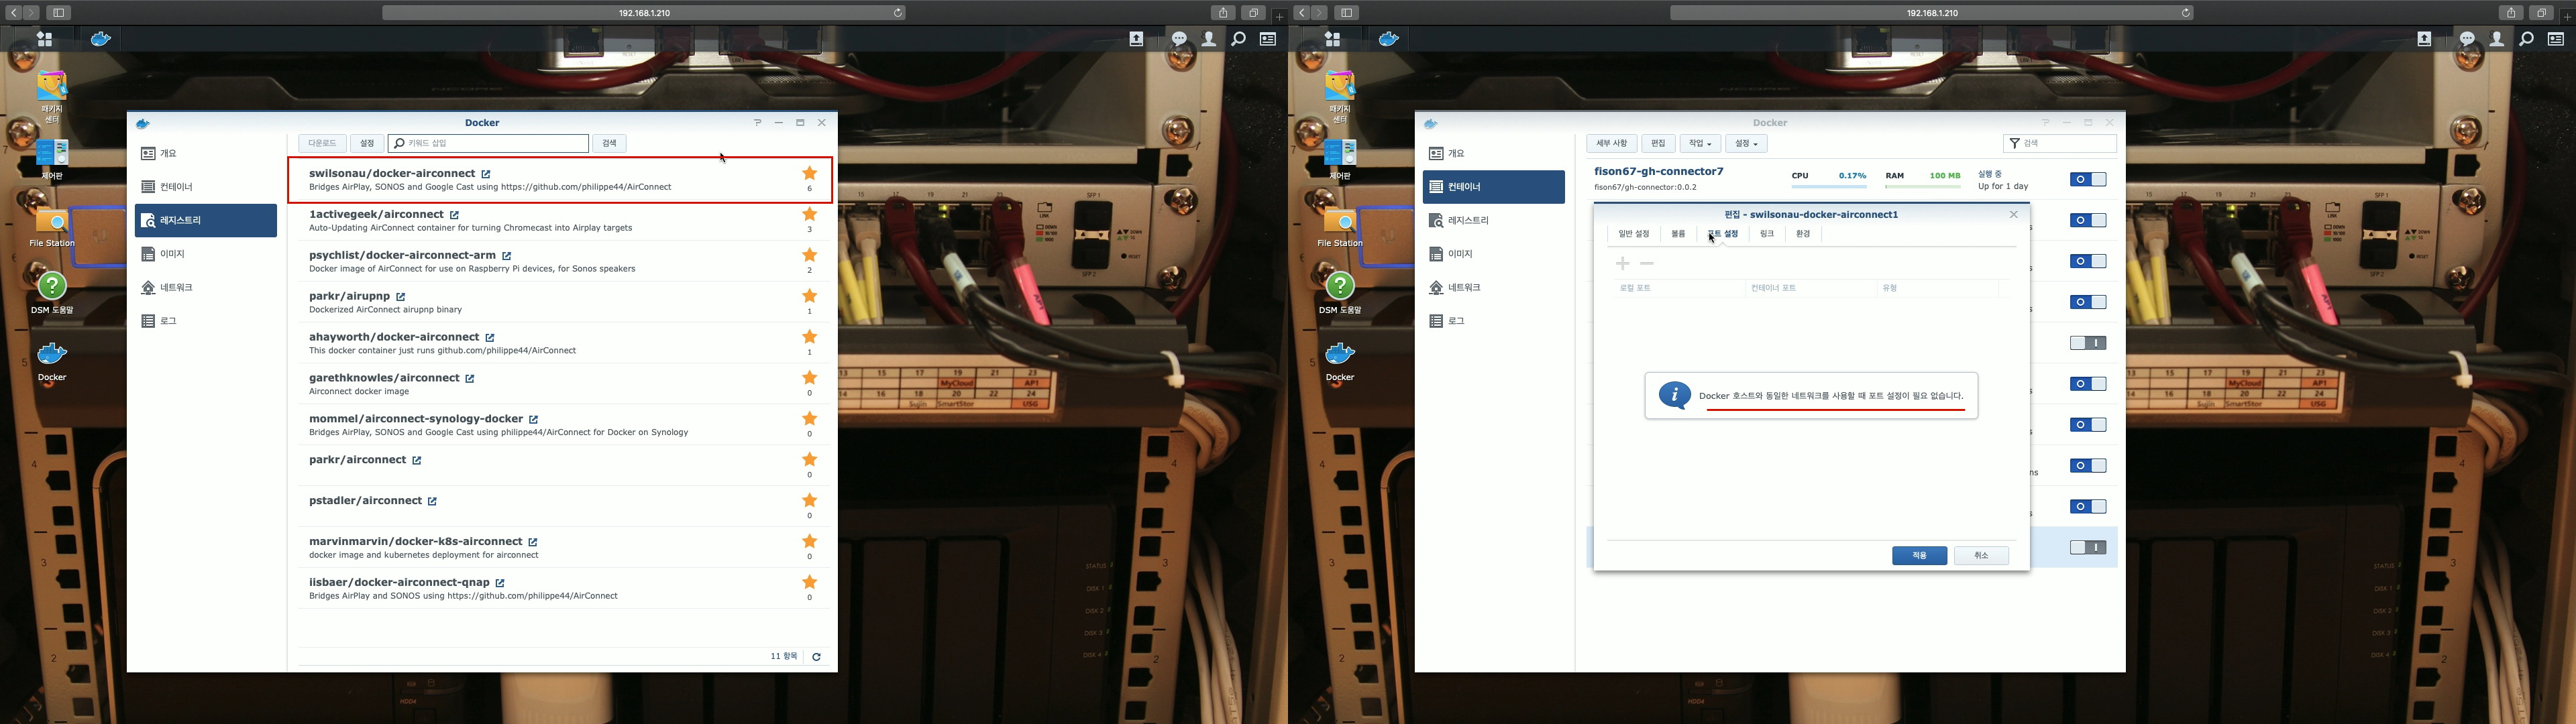The width and height of the screenshot is (2576, 724).
Task: Select the 일반 설정 tab
Action: [1633, 234]
